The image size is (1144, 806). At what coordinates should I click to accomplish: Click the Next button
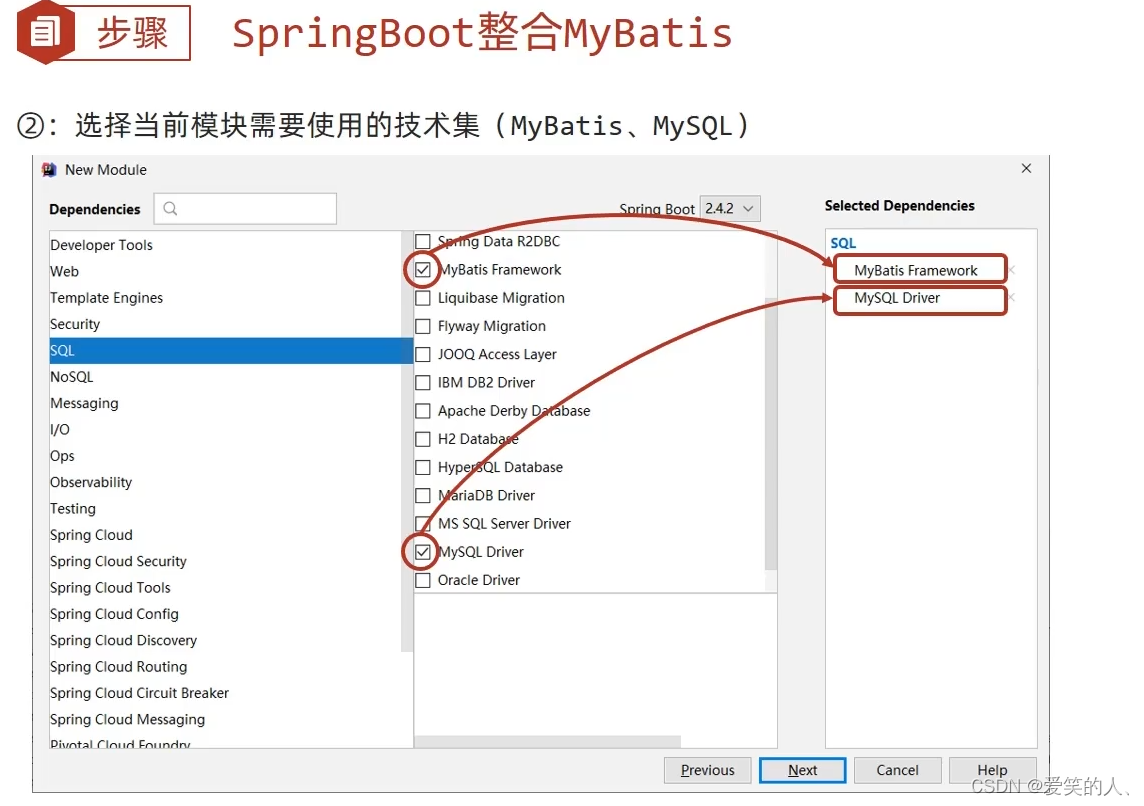pyautogui.click(x=802, y=770)
